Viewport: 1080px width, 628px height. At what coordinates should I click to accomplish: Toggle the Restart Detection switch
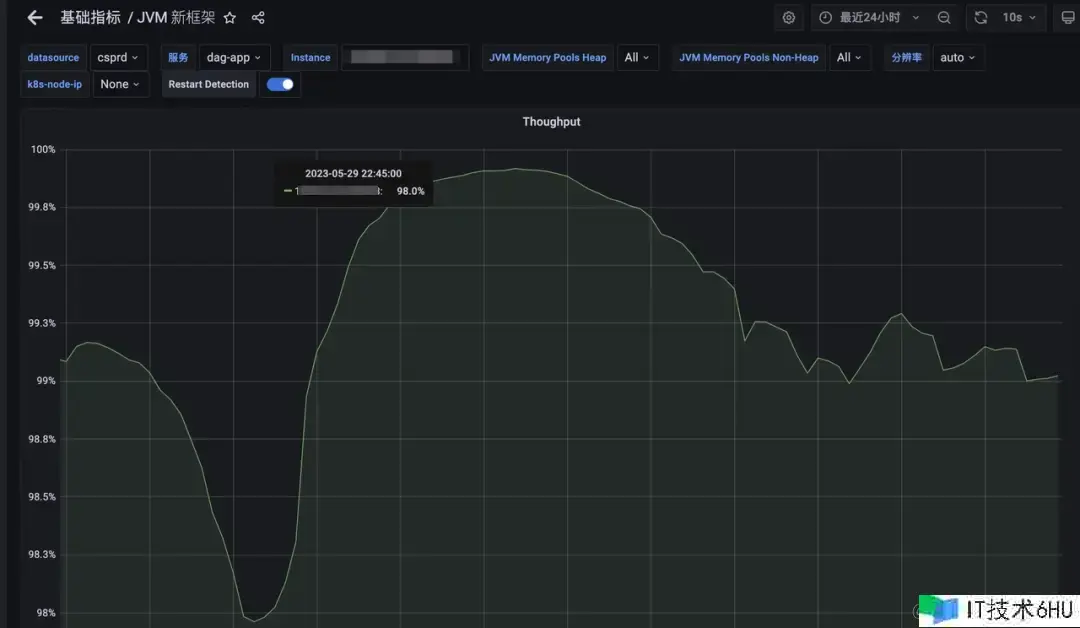click(281, 85)
